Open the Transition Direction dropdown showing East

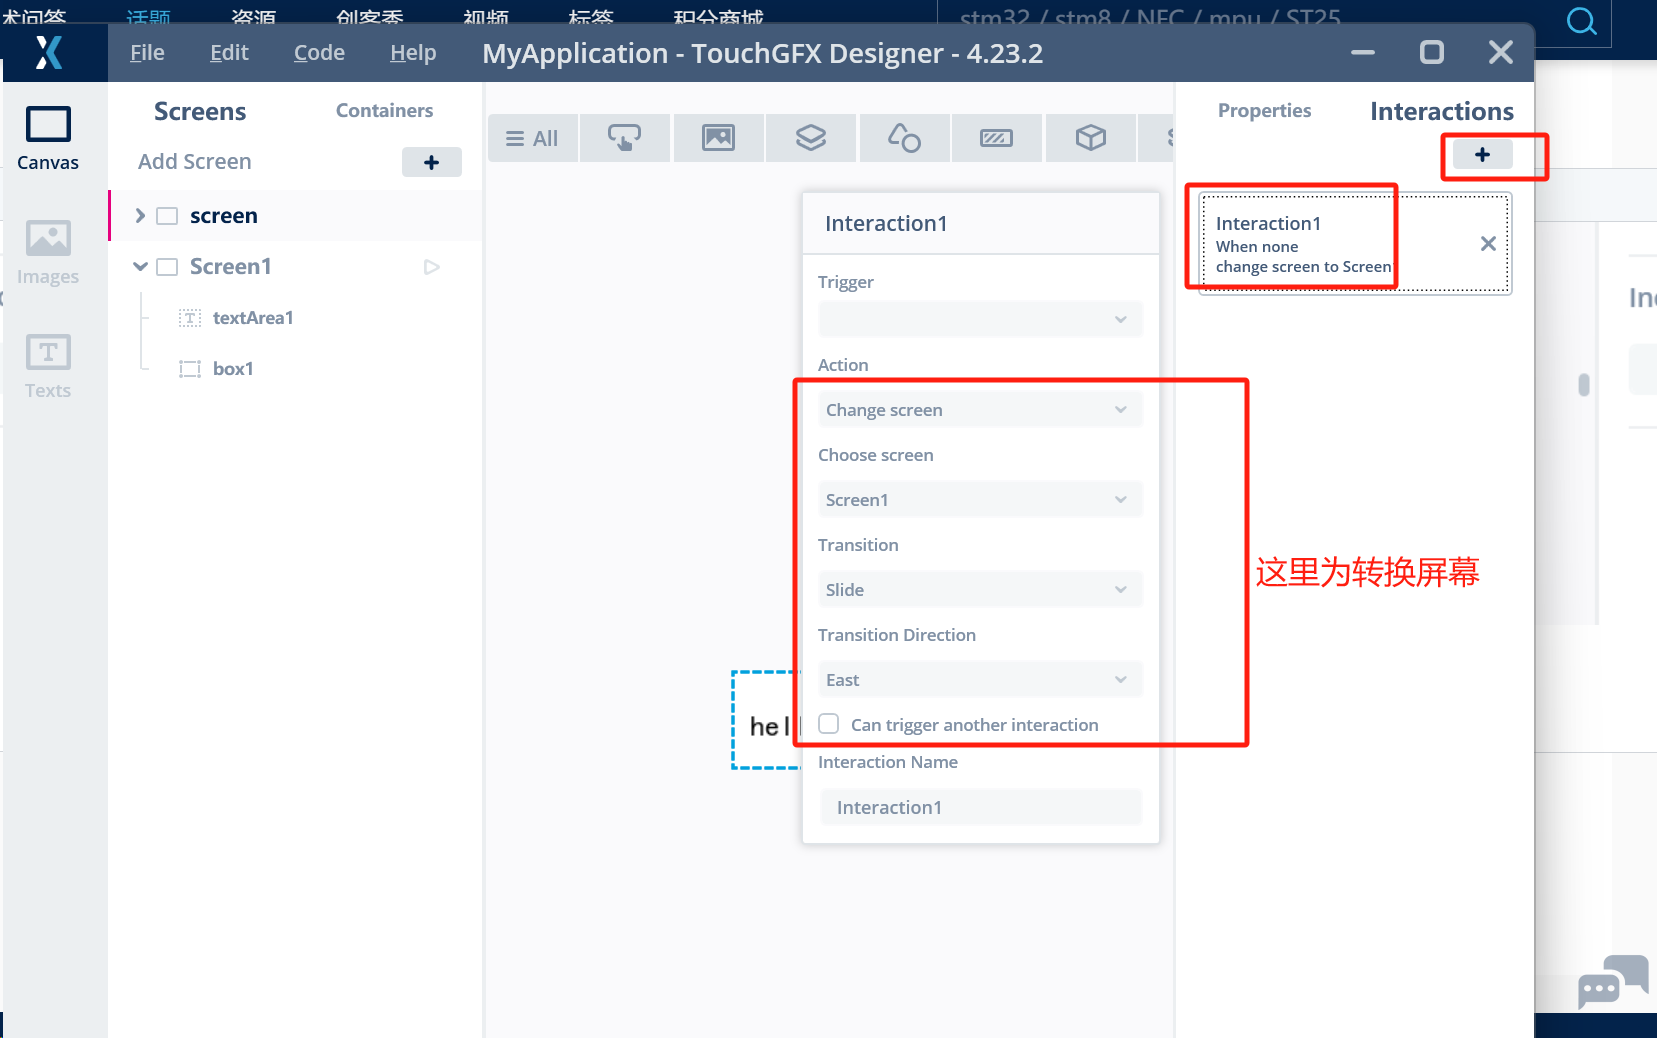(x=980, y=680)
